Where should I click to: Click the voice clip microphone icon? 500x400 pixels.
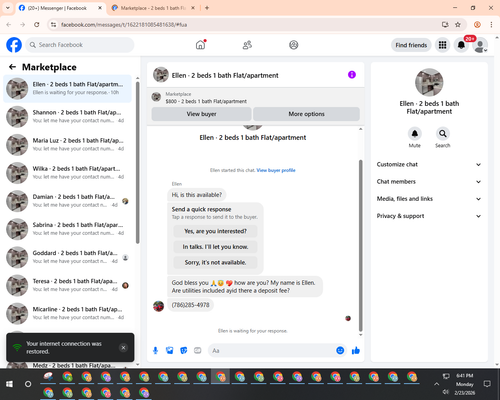[x=155, y=351]
